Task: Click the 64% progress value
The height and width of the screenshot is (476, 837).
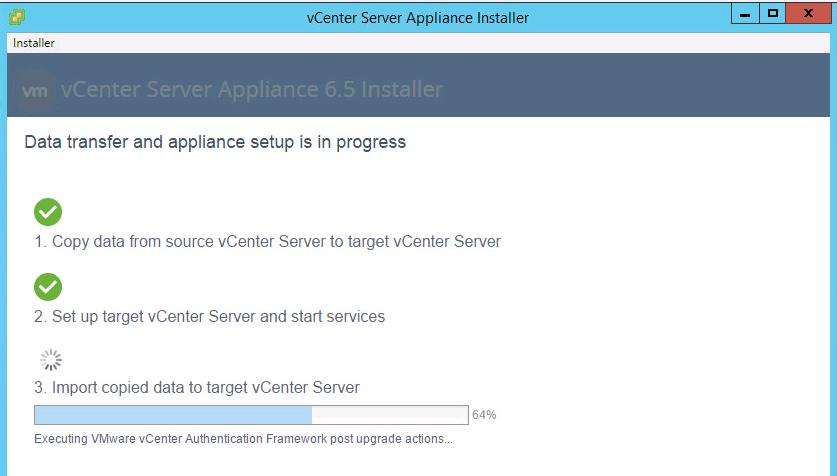Action: coord(484,415)
